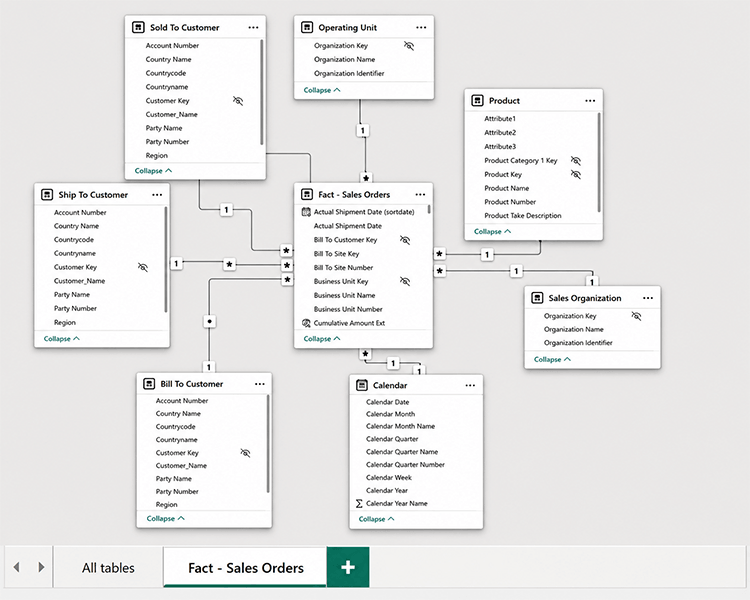Select Product Number field
Screen dimensions: 750x600
pyautogui.click(x=510, y=202)
